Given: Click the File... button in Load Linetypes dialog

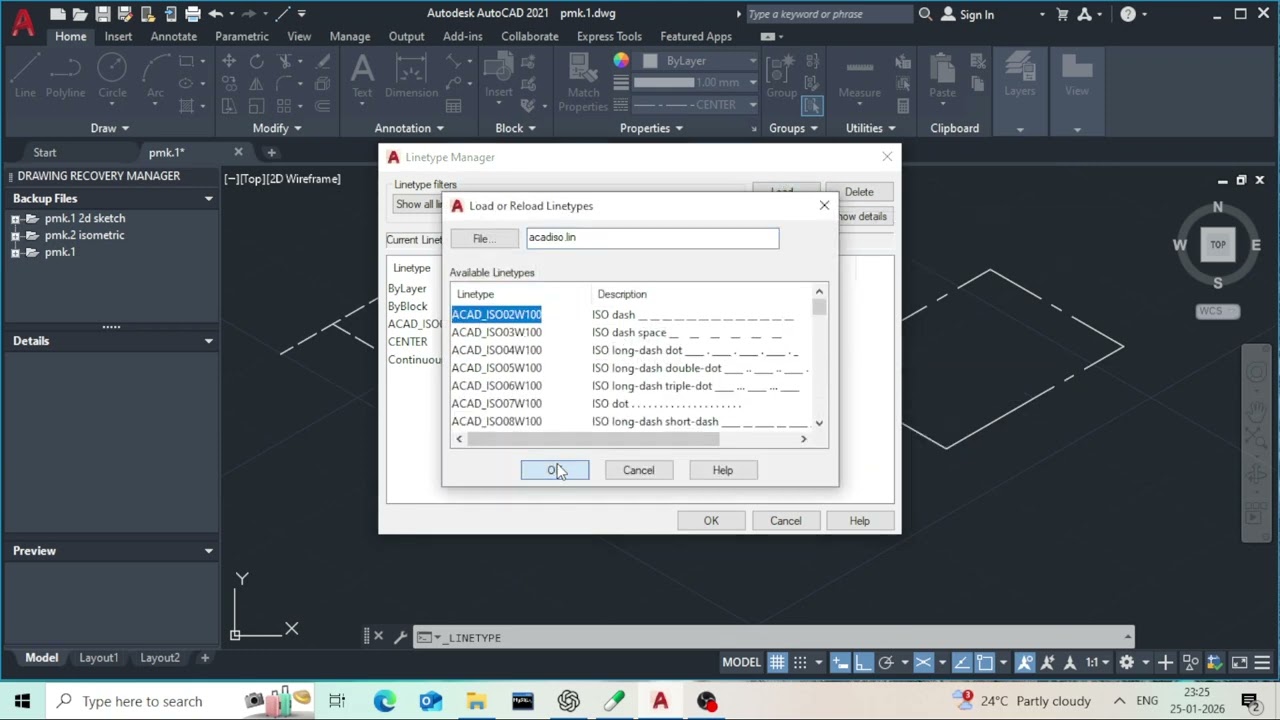Looking at the screenshot, I should (x=483, y=239).
